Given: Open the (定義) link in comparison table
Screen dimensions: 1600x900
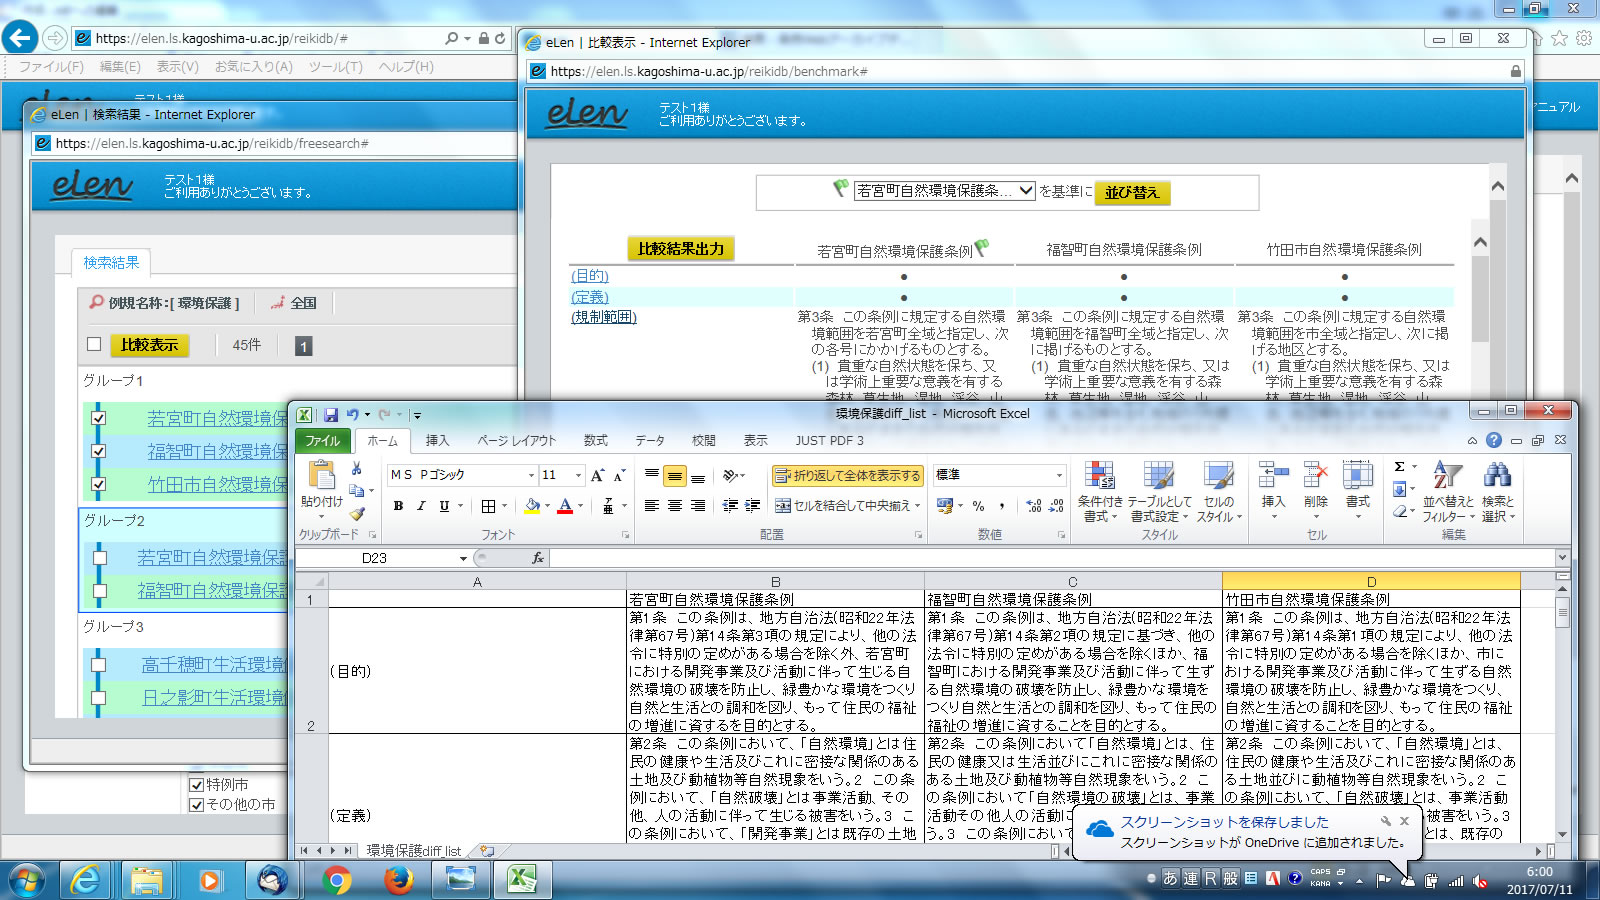Looking at the screenshot, I should click(590, 297).
